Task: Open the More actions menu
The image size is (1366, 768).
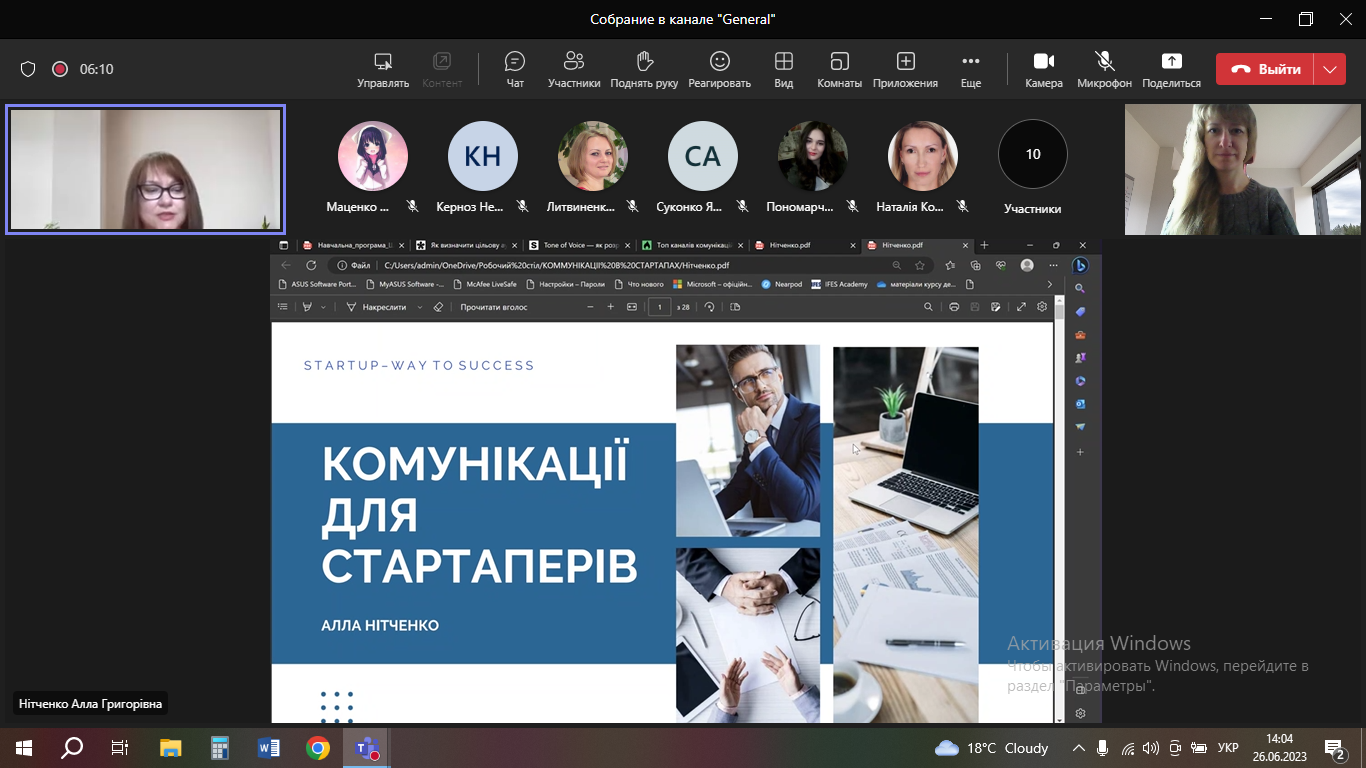Action: 970,69
